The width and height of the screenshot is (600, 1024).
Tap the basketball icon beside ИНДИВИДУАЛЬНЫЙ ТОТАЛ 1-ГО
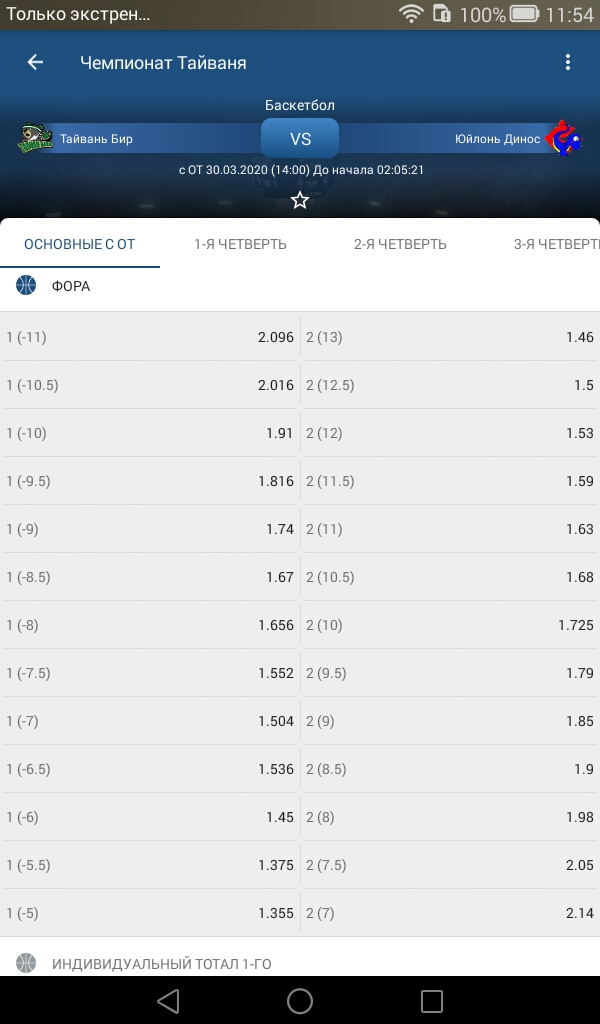26,963
